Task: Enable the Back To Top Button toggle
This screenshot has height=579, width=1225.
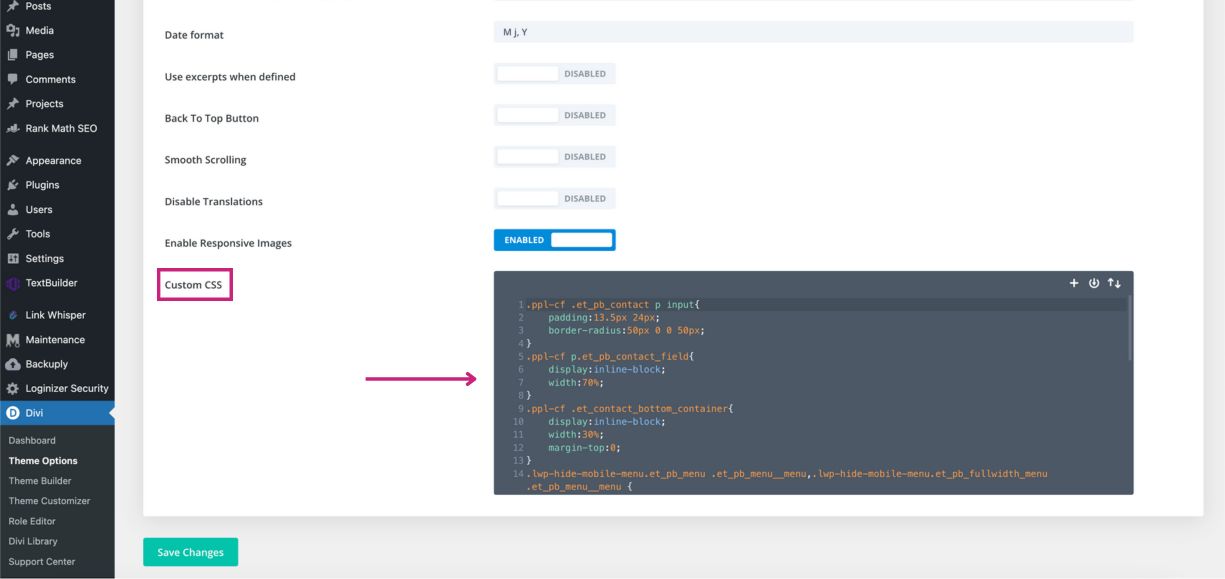Action: click(555, 115)
